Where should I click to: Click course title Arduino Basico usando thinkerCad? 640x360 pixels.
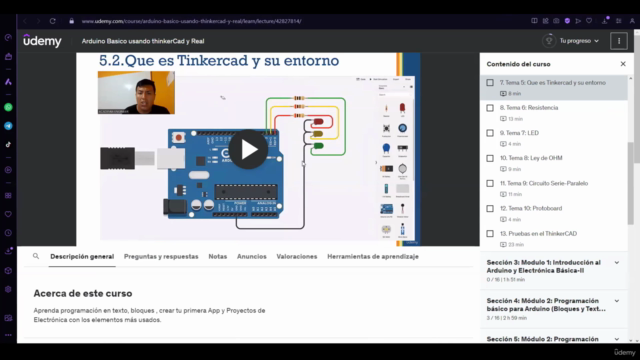click(x=143, y=41)
